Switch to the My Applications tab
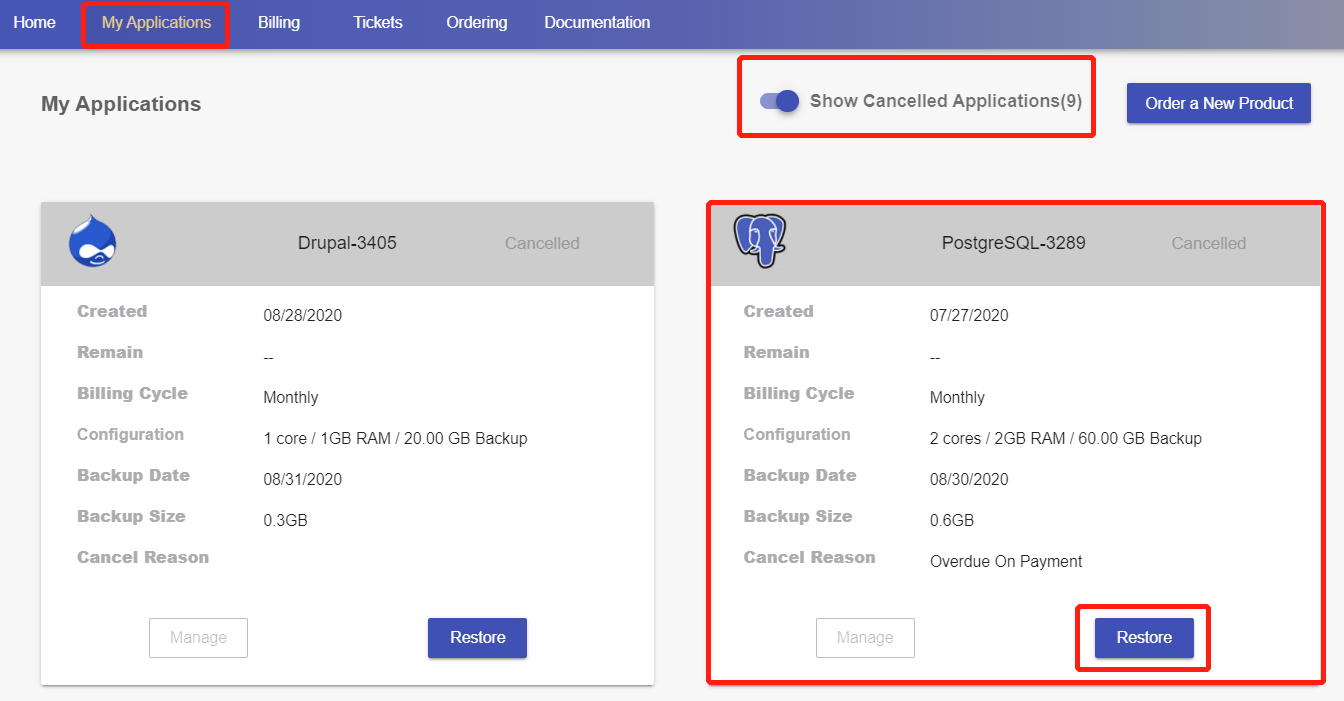 coord(155,22)
